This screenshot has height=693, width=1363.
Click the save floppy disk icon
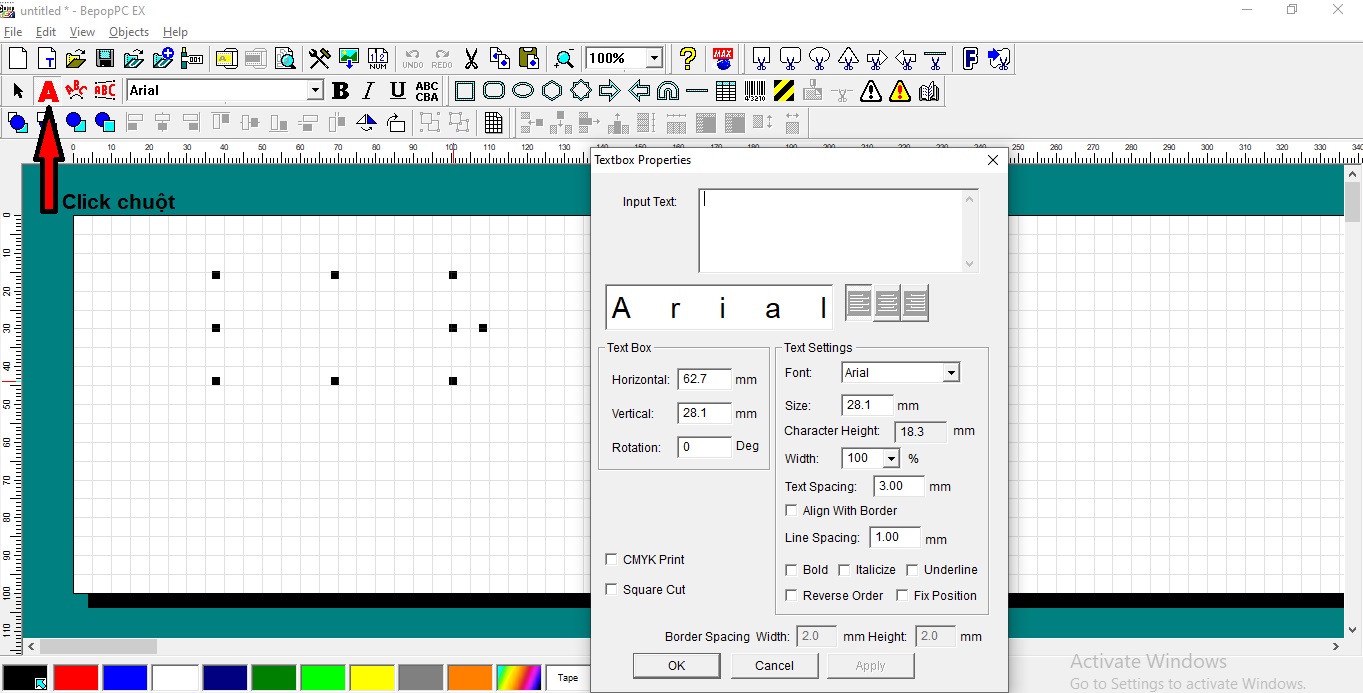pyautogui.click(x=104, y=59)
